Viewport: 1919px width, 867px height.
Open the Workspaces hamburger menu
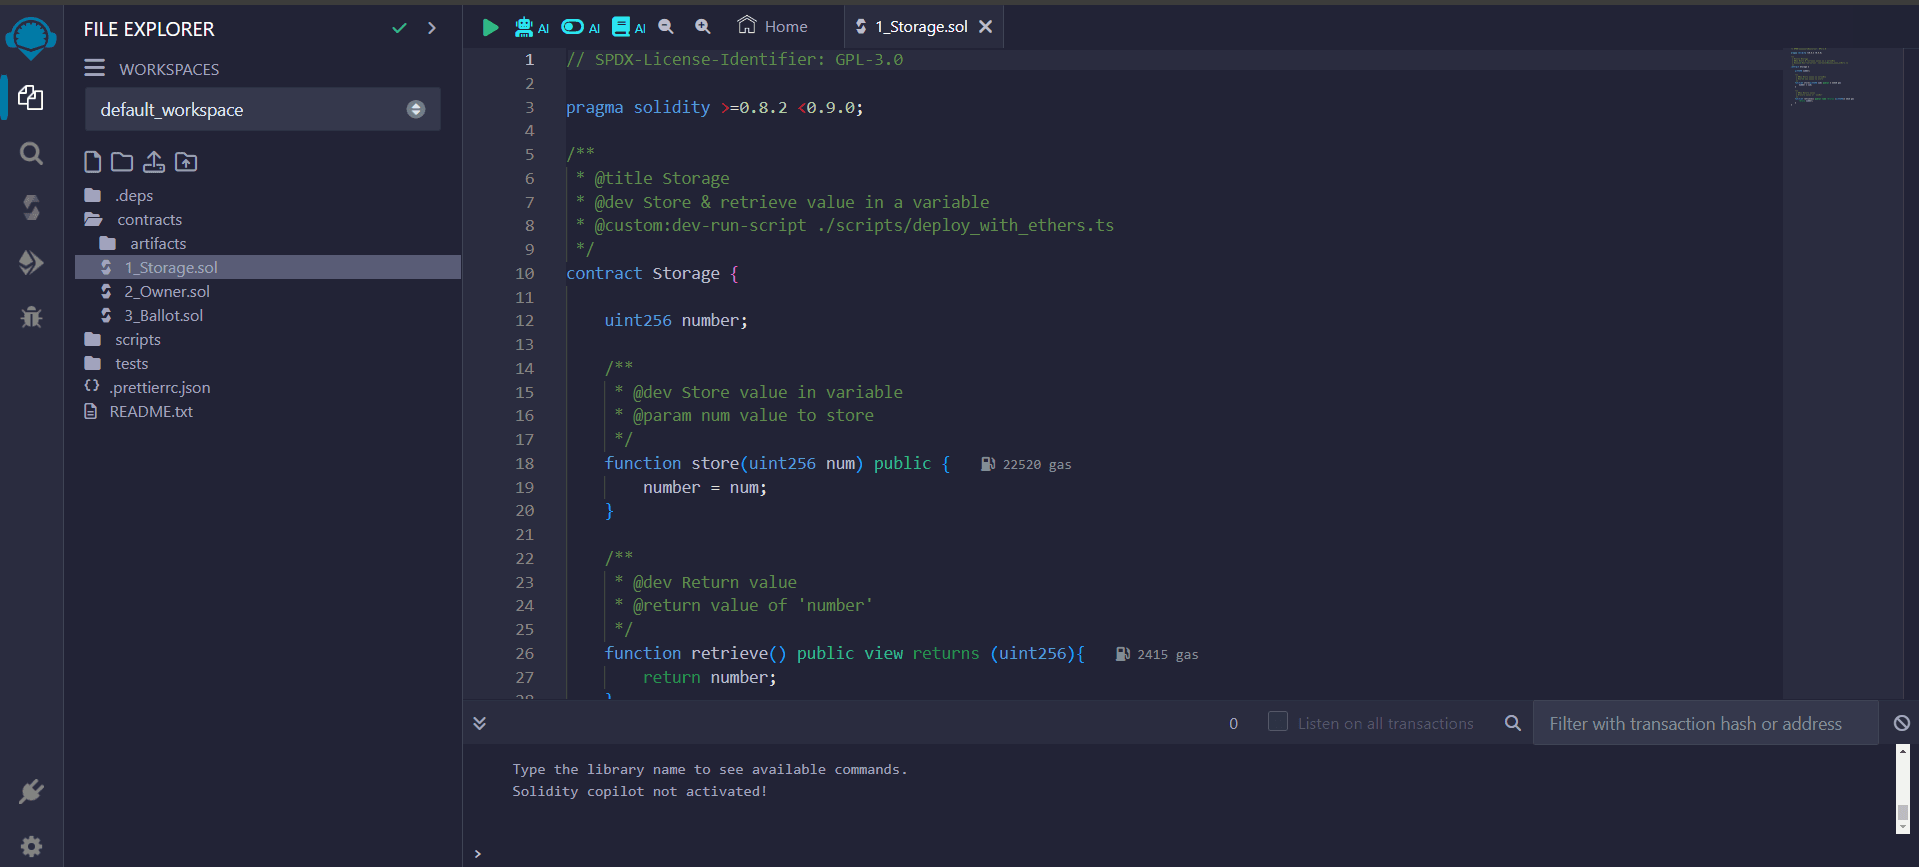click(x=94, y=68)
